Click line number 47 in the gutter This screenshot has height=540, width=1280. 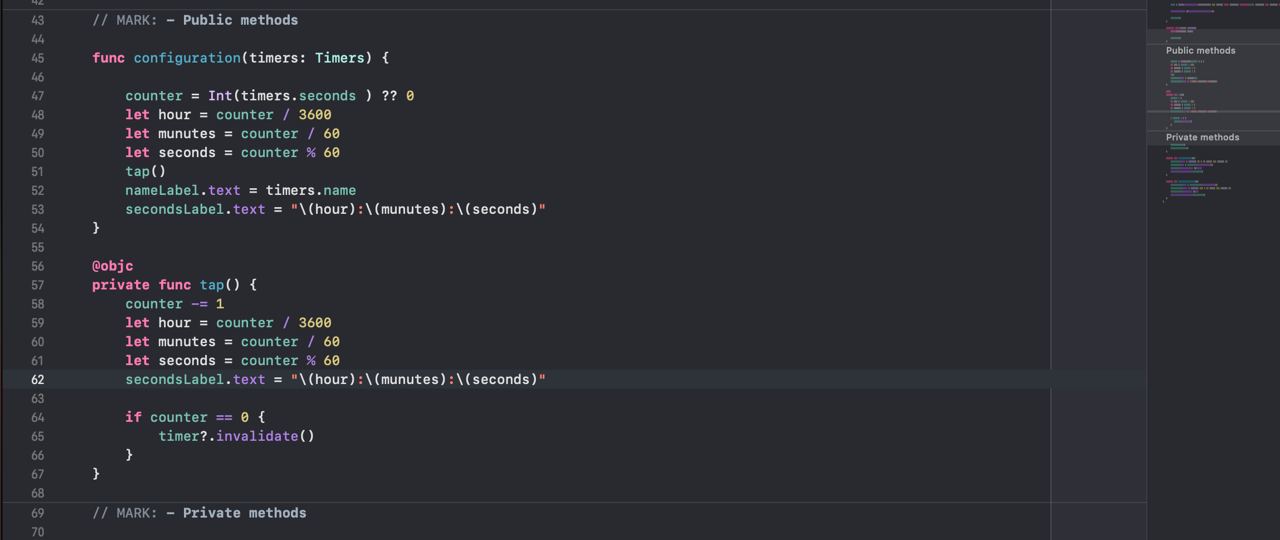(x=37, y=96)
